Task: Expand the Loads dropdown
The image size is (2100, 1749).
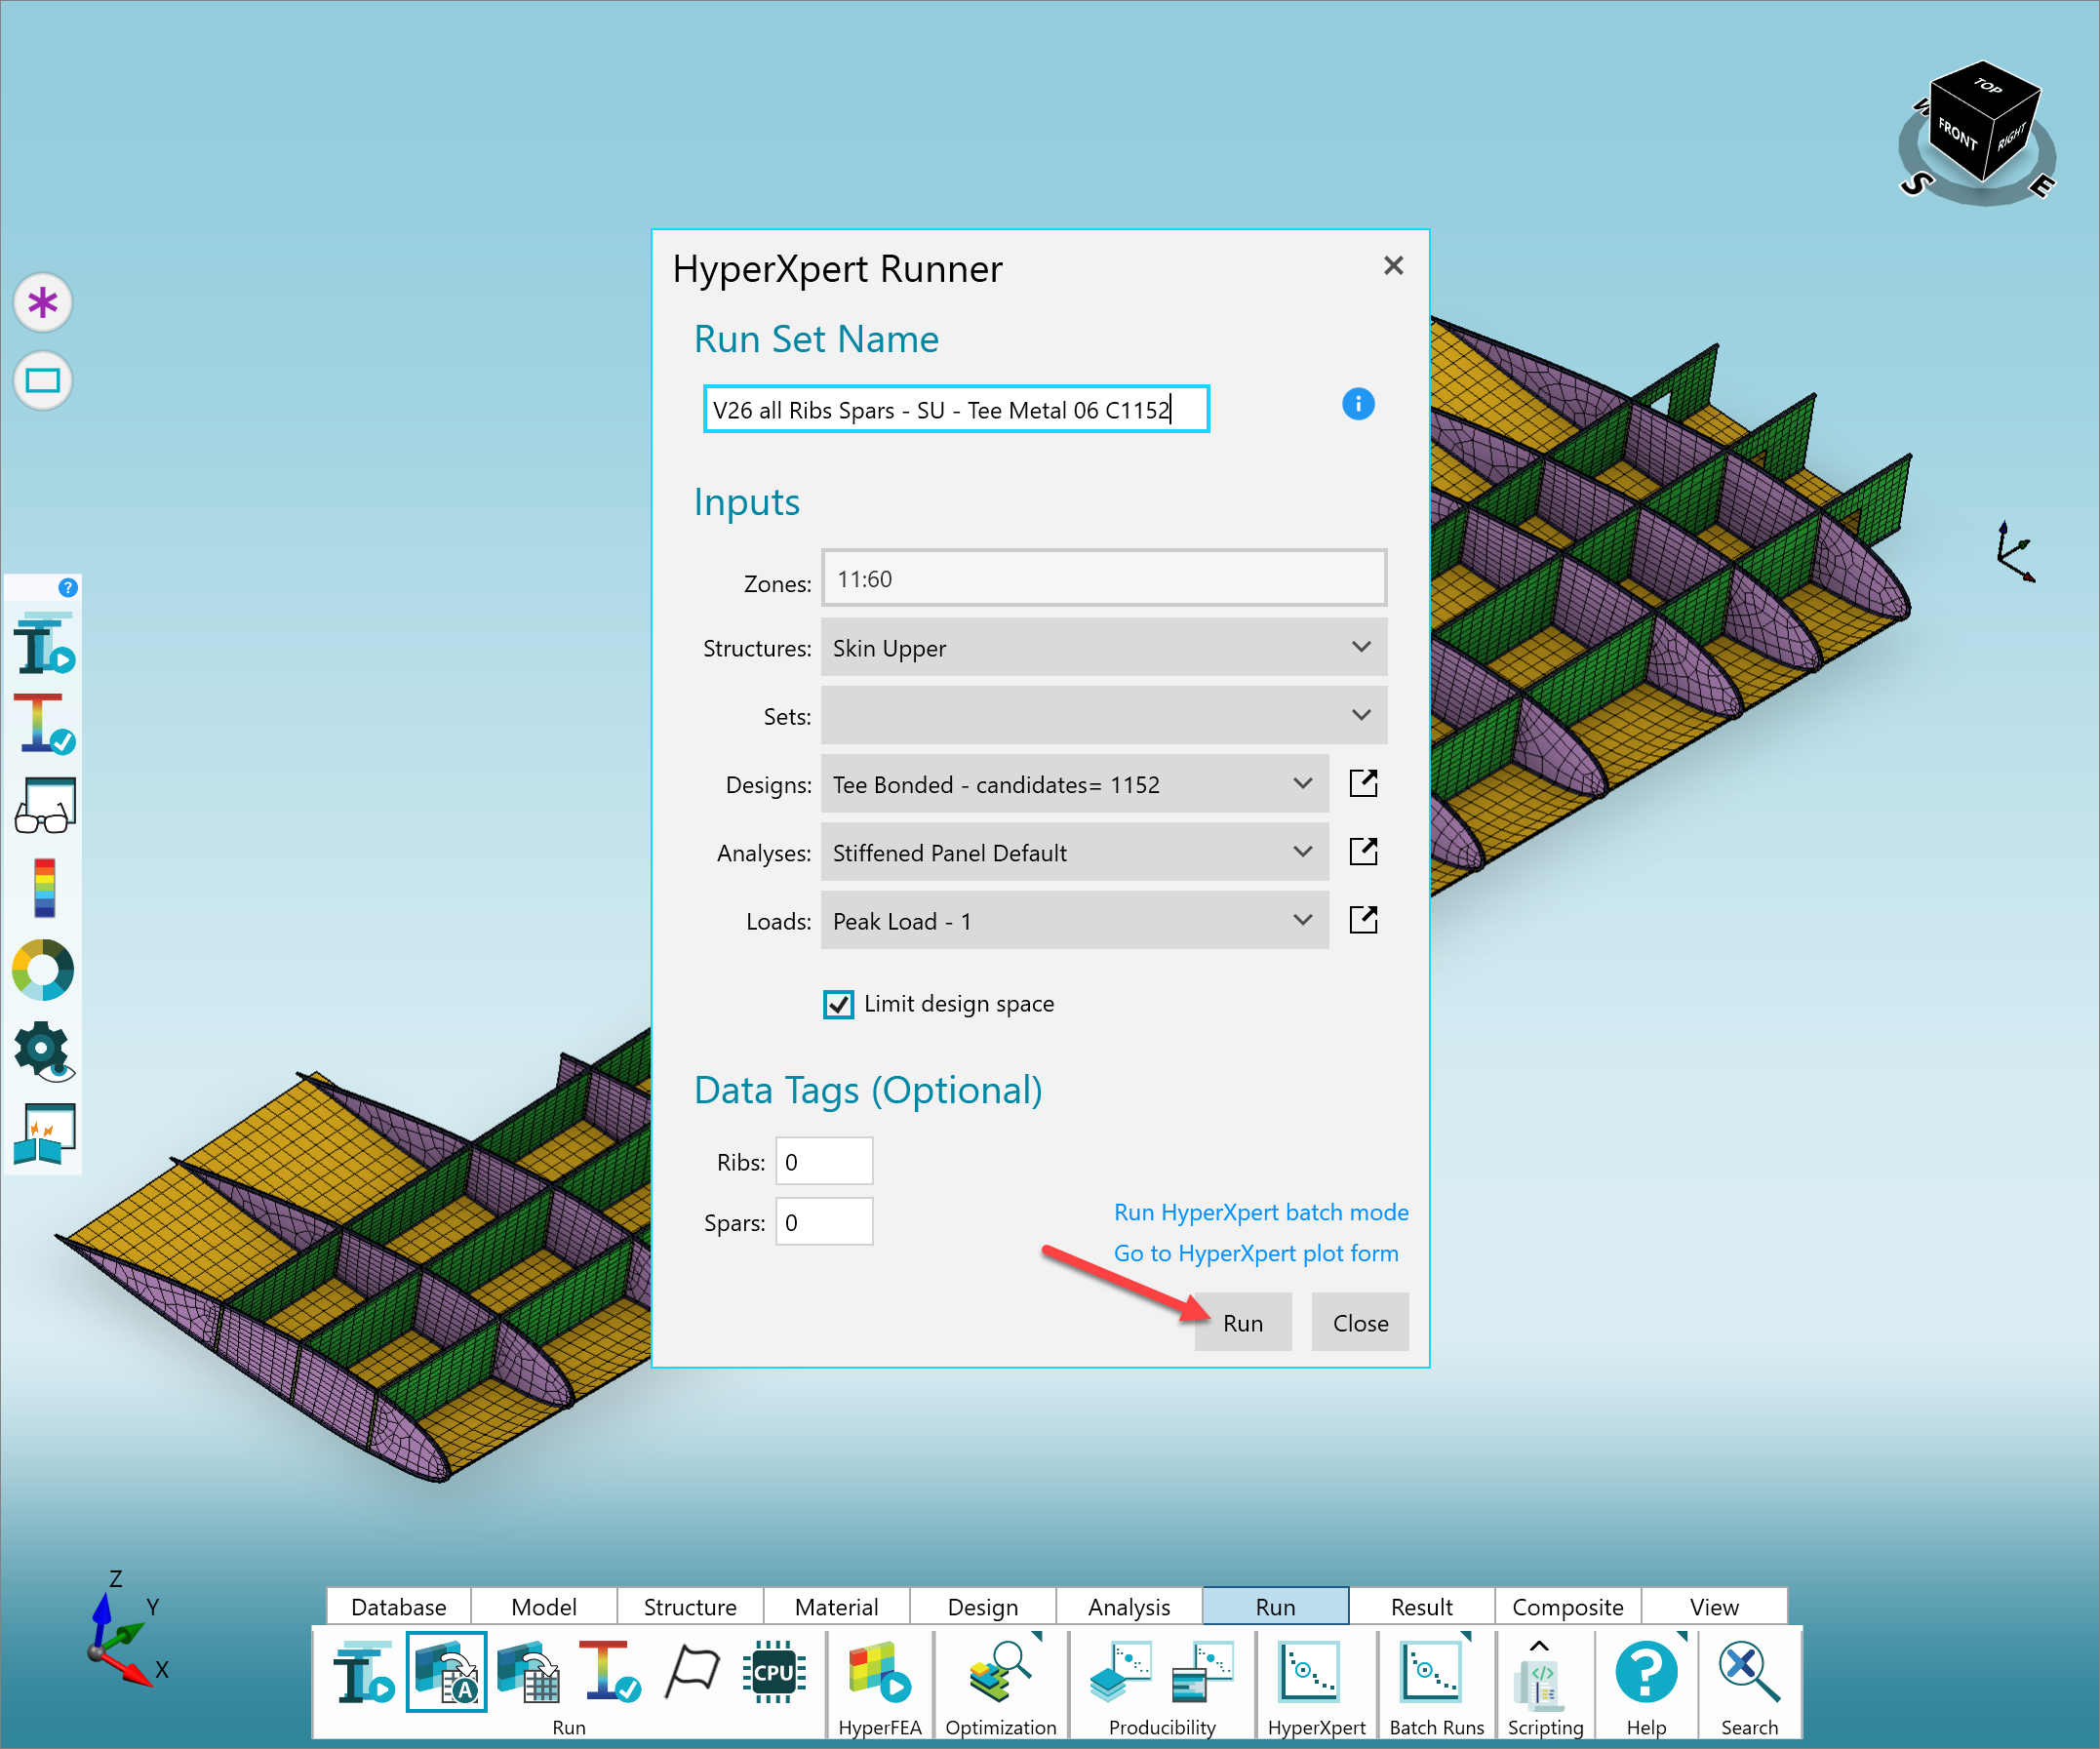Action: tap(1075, 919)
